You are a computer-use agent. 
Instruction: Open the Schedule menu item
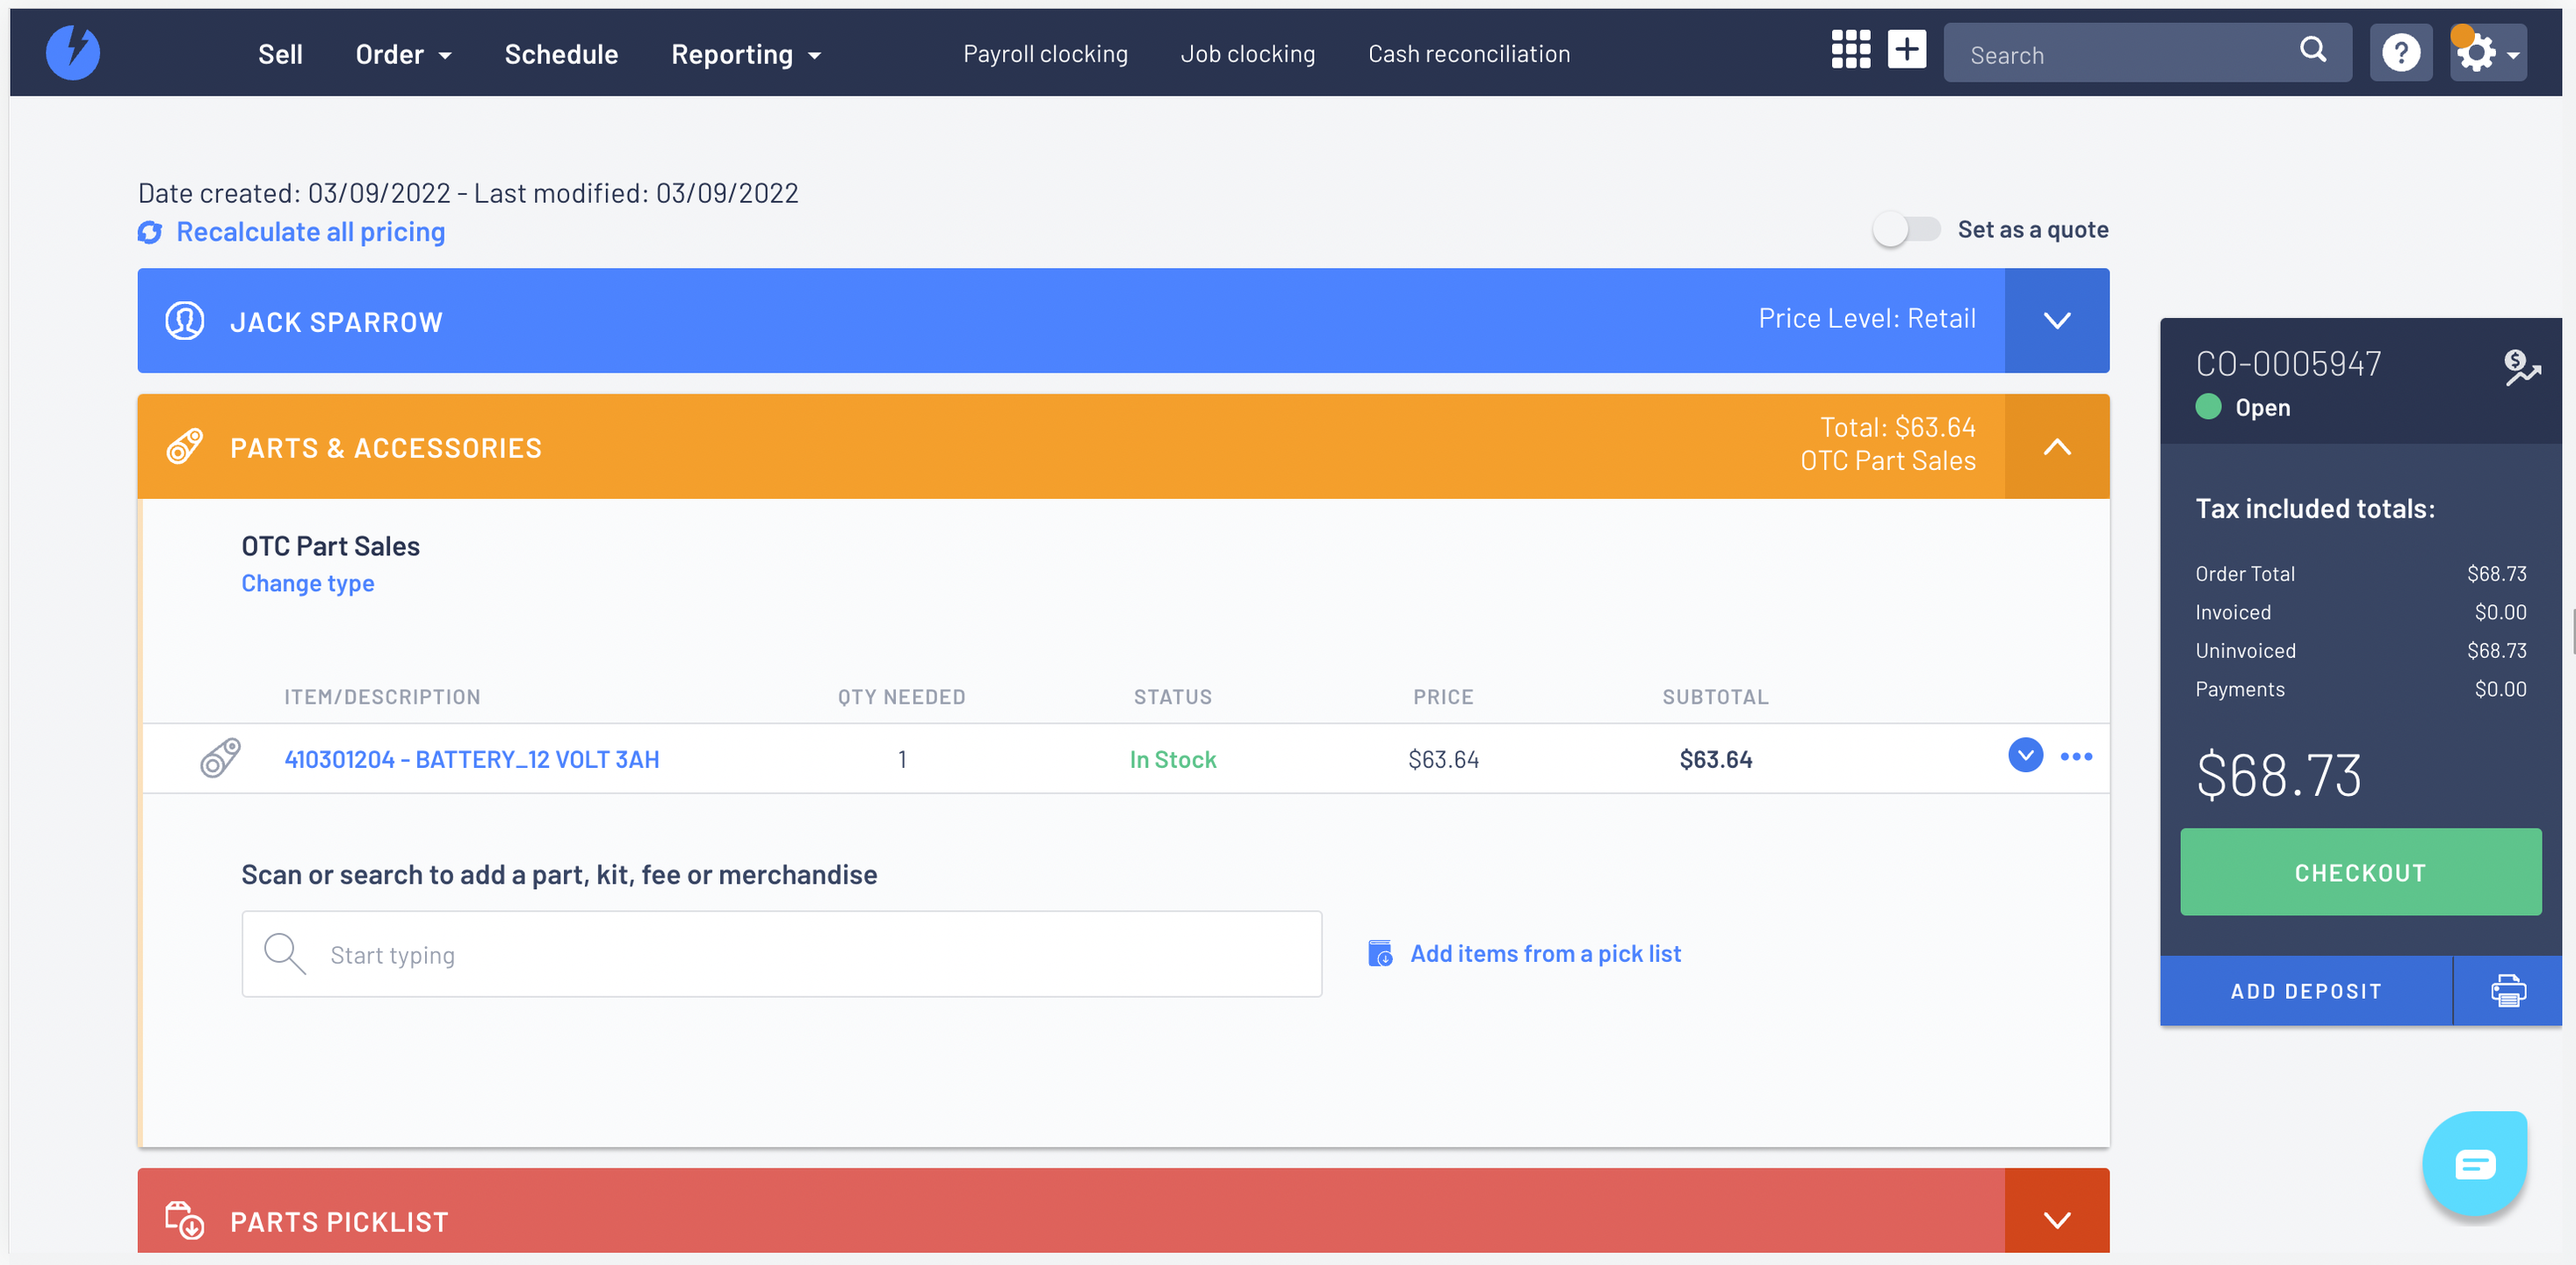click(561, 55)
